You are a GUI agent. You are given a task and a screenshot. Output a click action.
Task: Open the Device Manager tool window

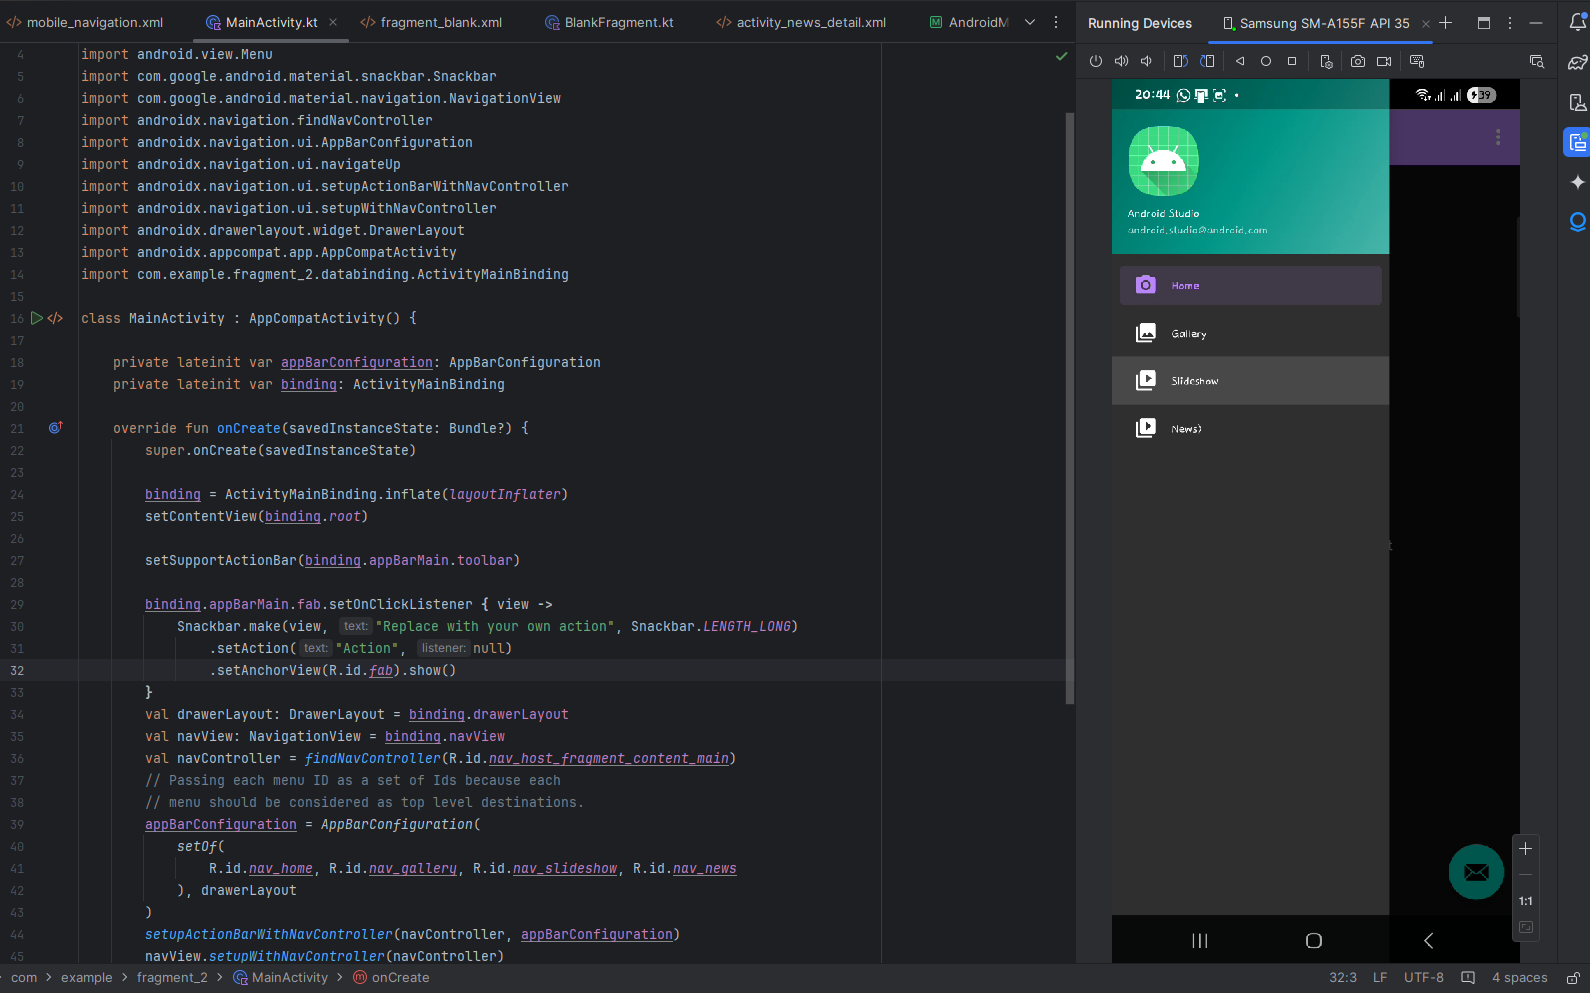click(1578, 102)
